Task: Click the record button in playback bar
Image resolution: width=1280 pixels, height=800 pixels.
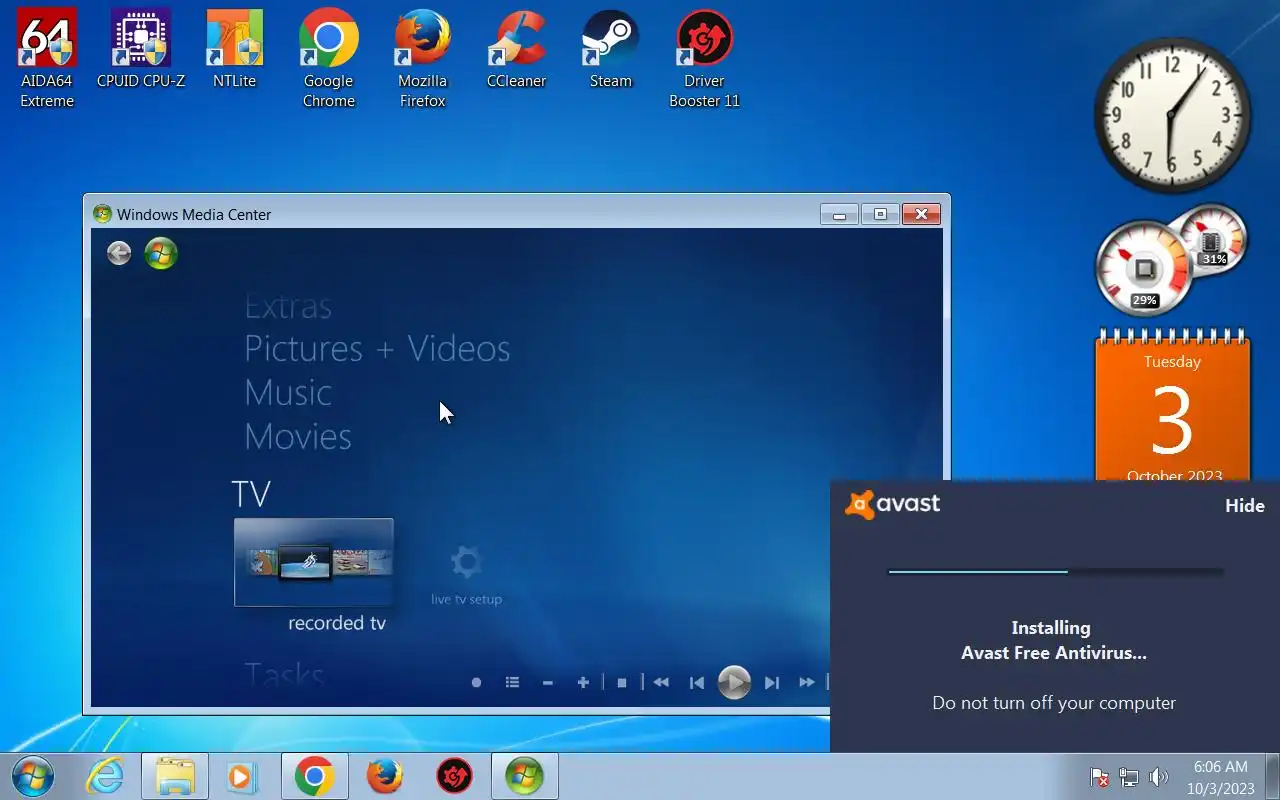Action: click(476, 683)
